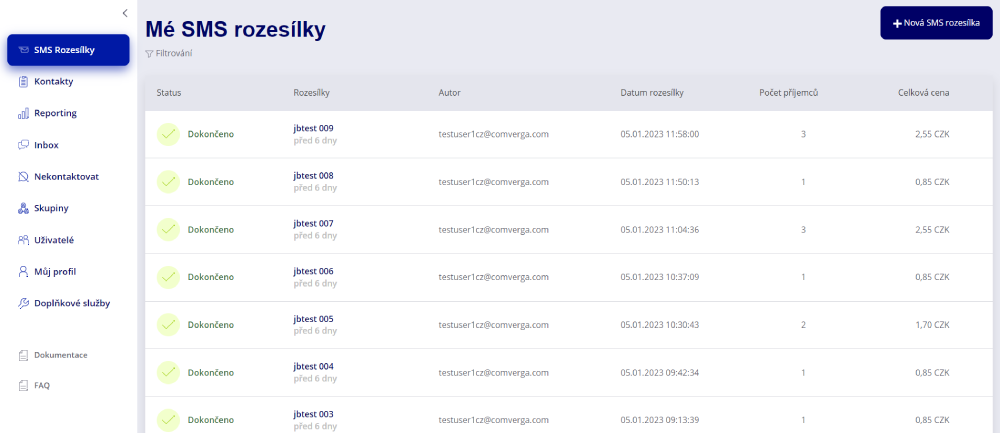The height and width of the screenshot is (433, 1000).
Task: Click the Můj profil person icon
Action: tap(23, 271)
